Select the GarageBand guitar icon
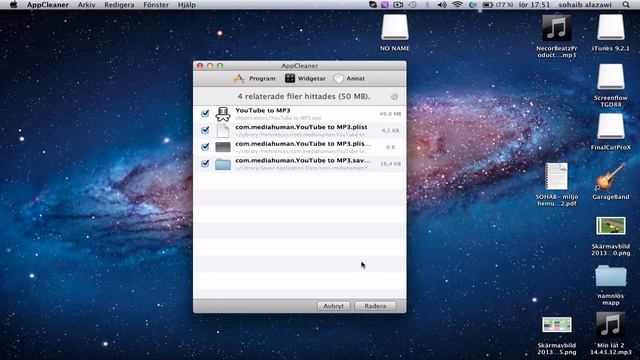 click(610, 176)
